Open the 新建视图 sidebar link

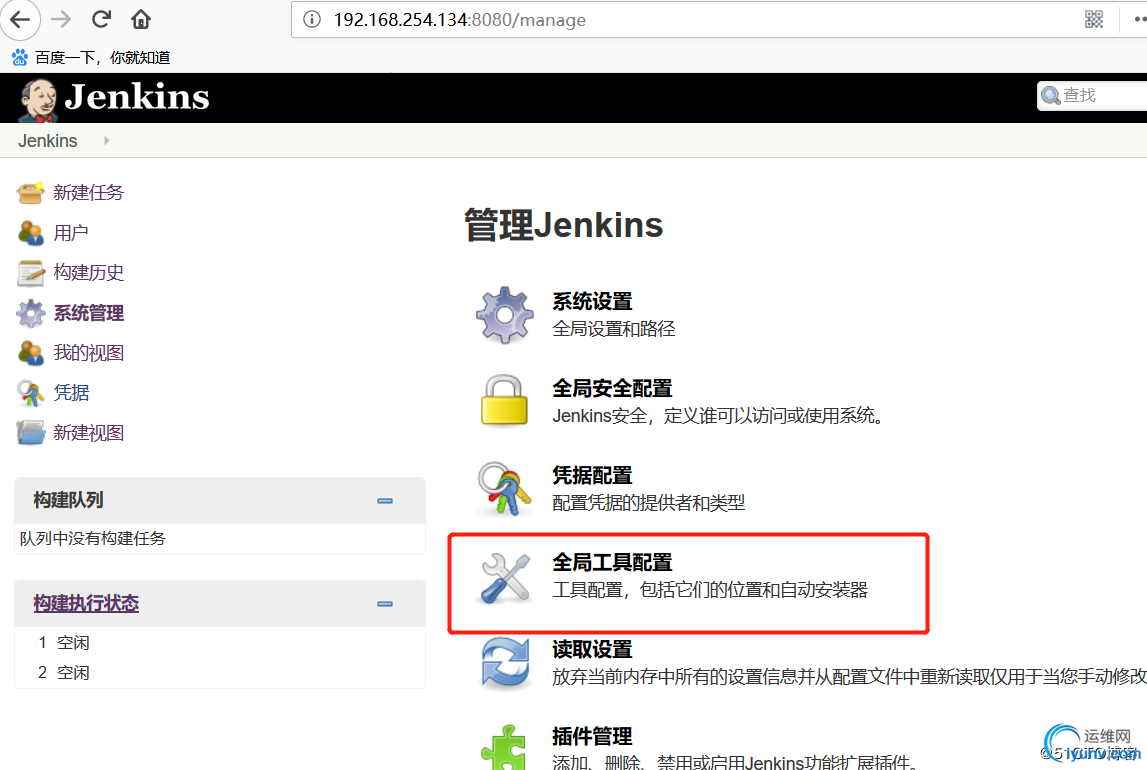(x=89, y=433)
